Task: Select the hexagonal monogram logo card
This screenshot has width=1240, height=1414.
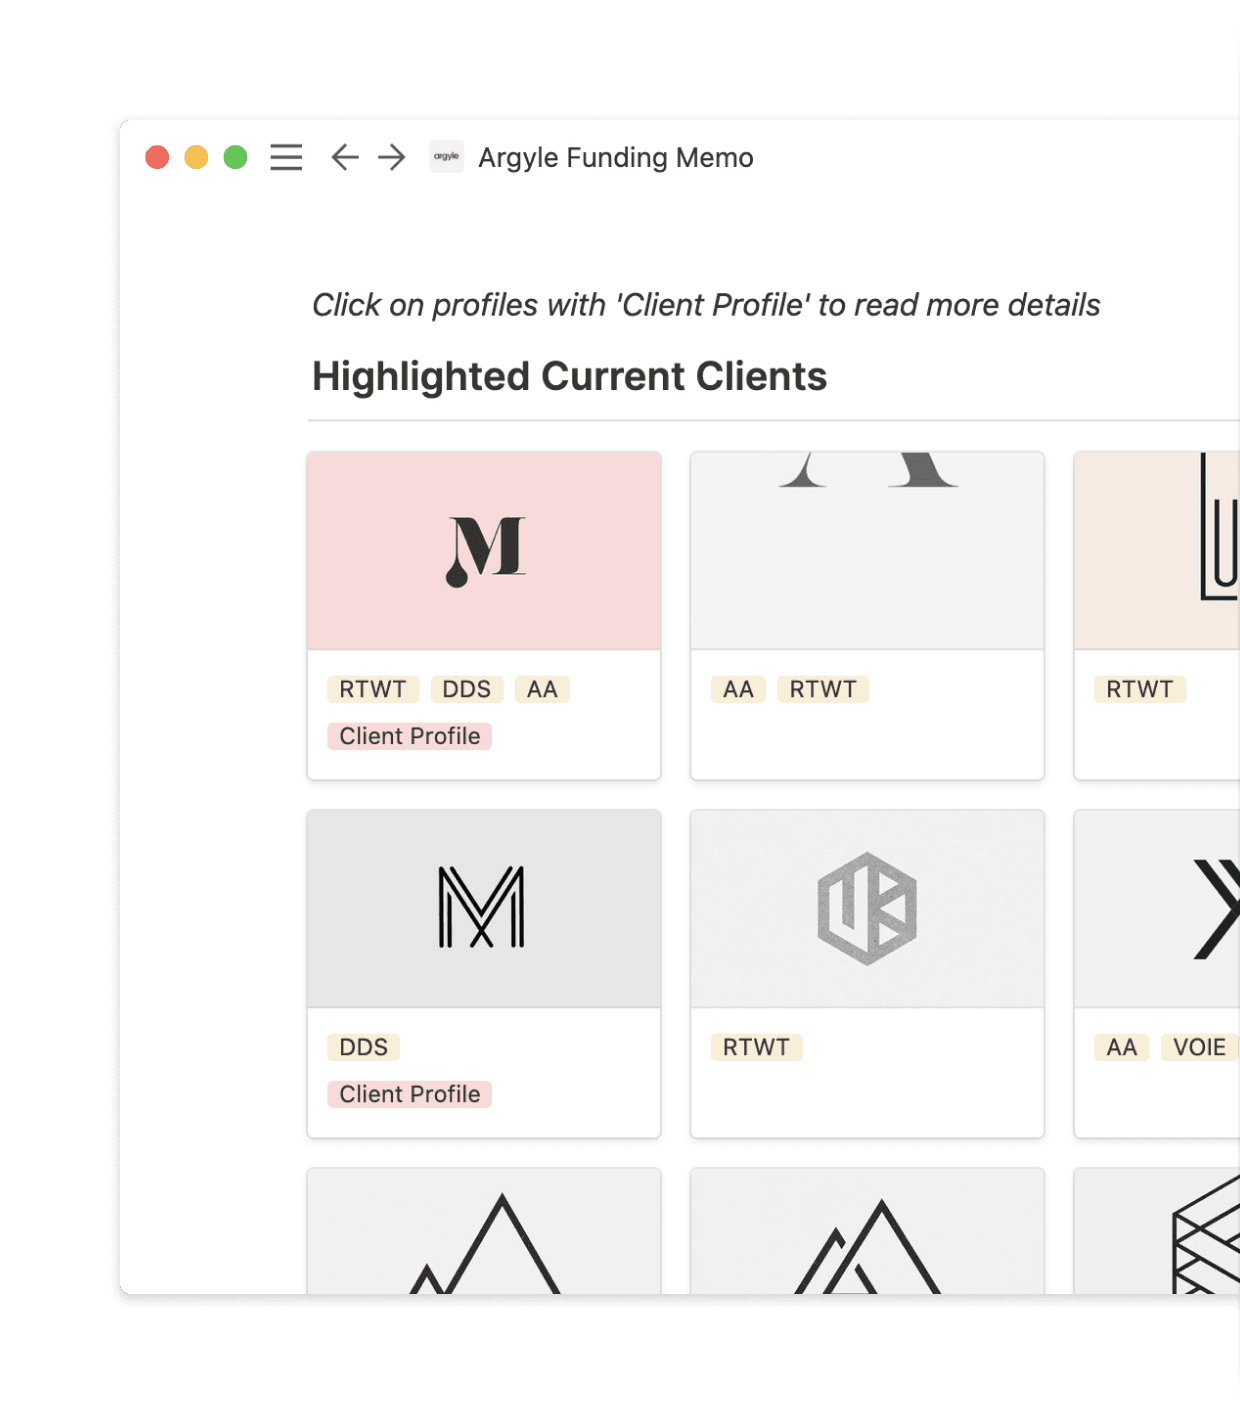Action: [866, 908]
